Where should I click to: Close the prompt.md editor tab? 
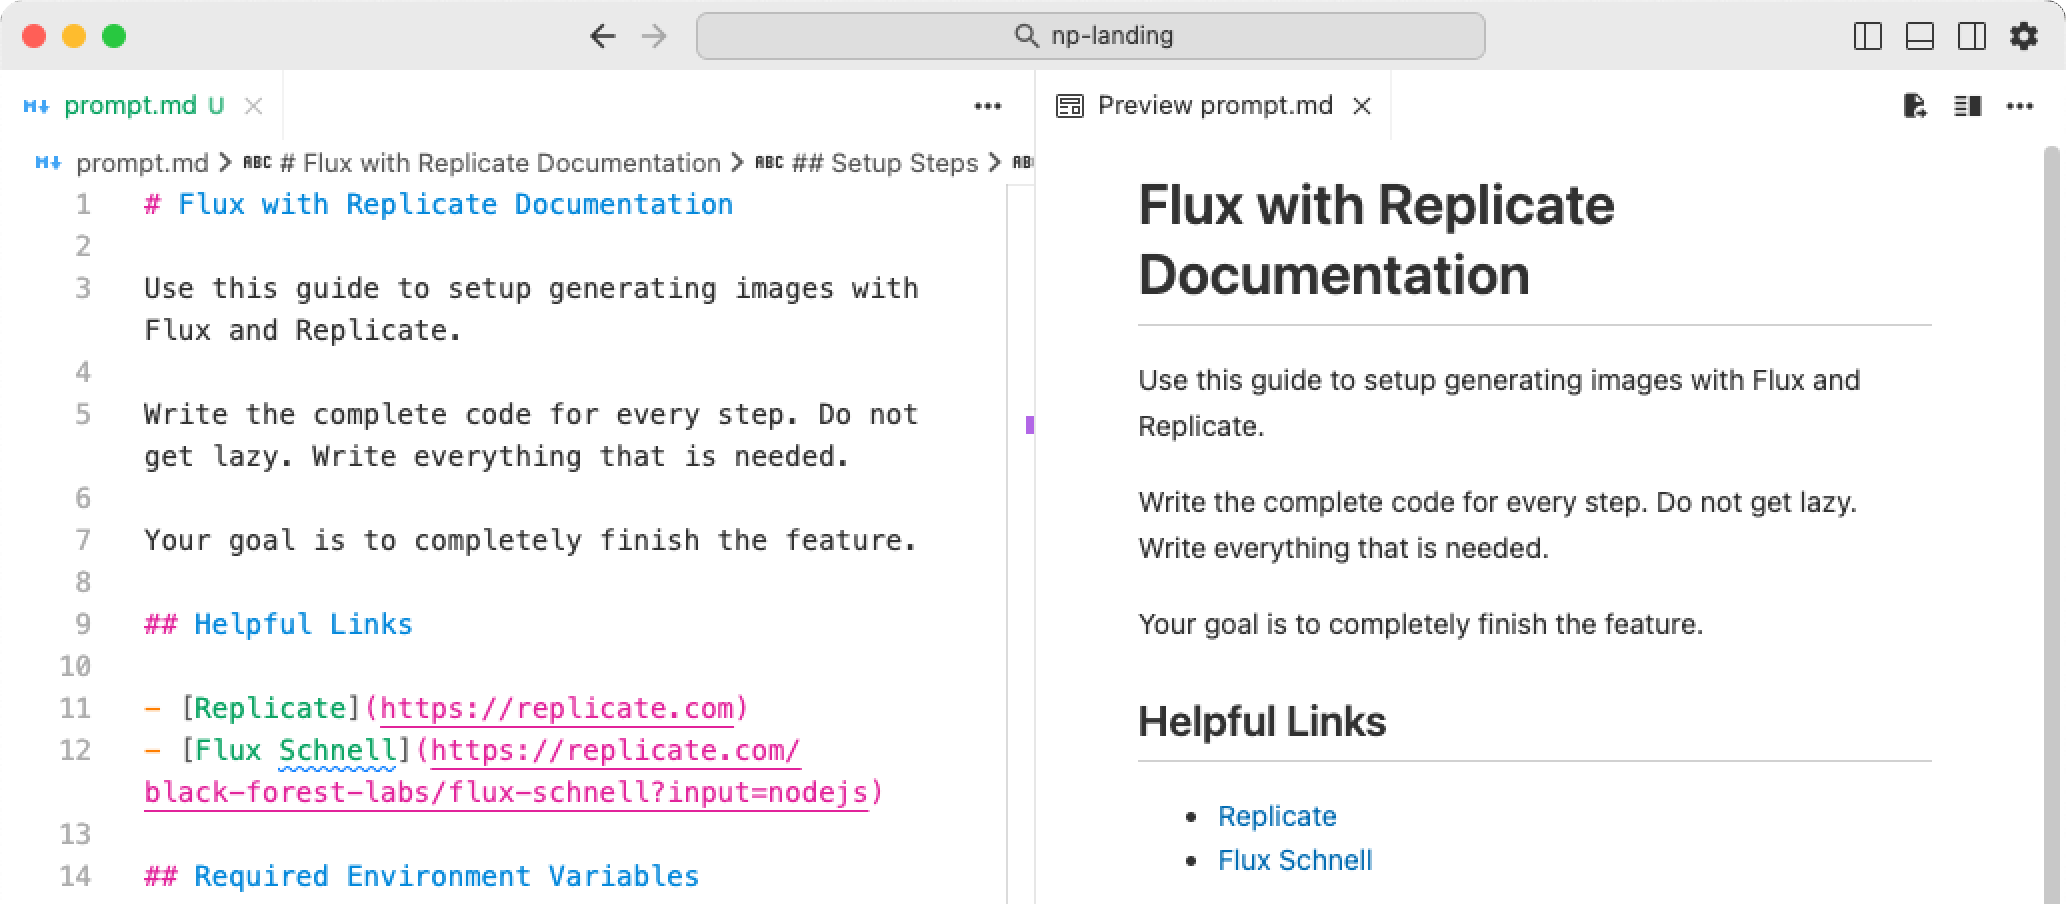pyautogui.click(x=254, y=106)
